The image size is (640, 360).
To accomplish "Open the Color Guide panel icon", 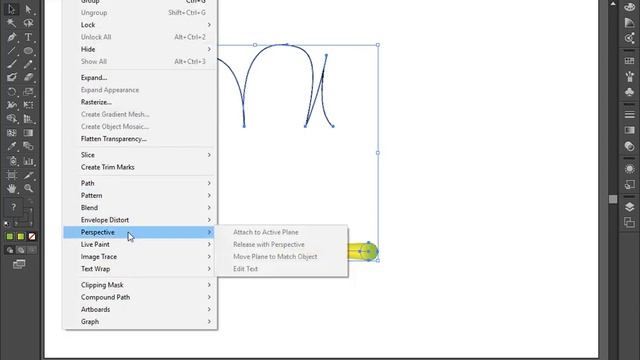I will point(629,23).
